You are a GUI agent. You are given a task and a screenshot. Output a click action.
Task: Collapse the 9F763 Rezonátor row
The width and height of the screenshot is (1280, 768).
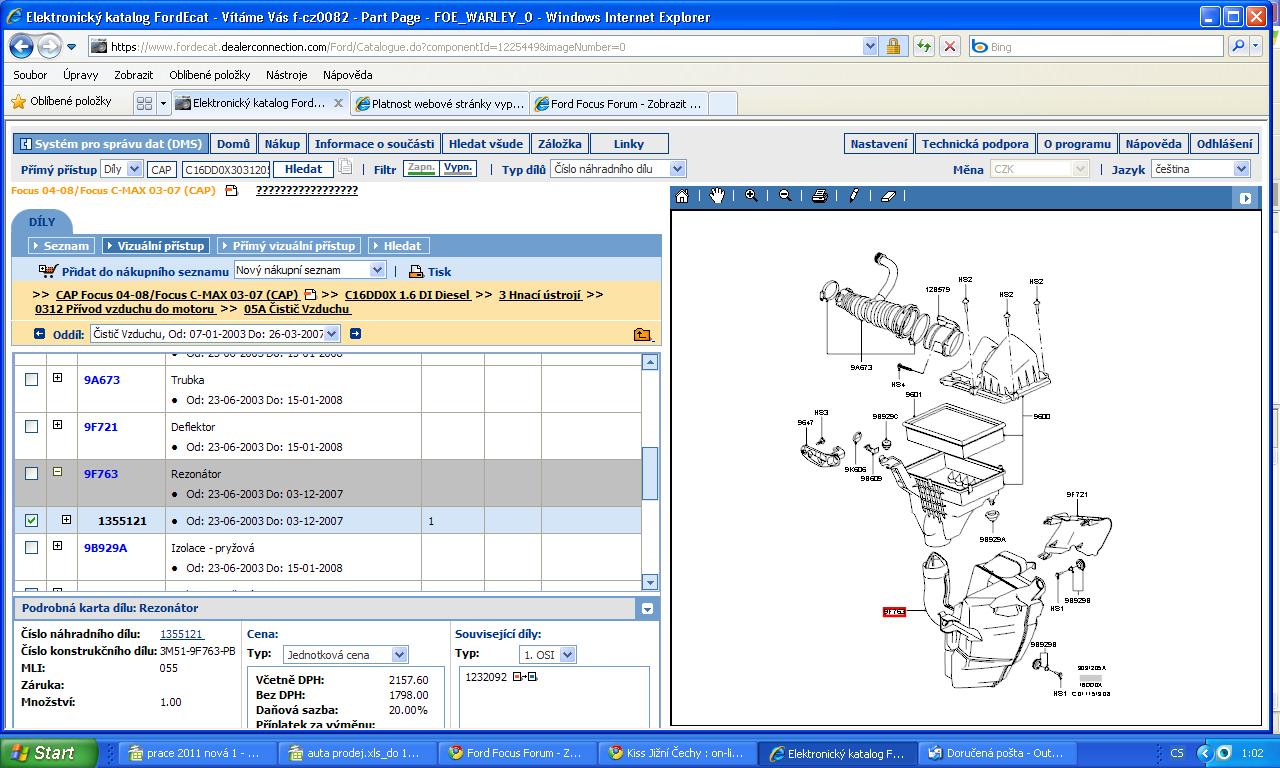pyautogui.click(x=57, y=472)
